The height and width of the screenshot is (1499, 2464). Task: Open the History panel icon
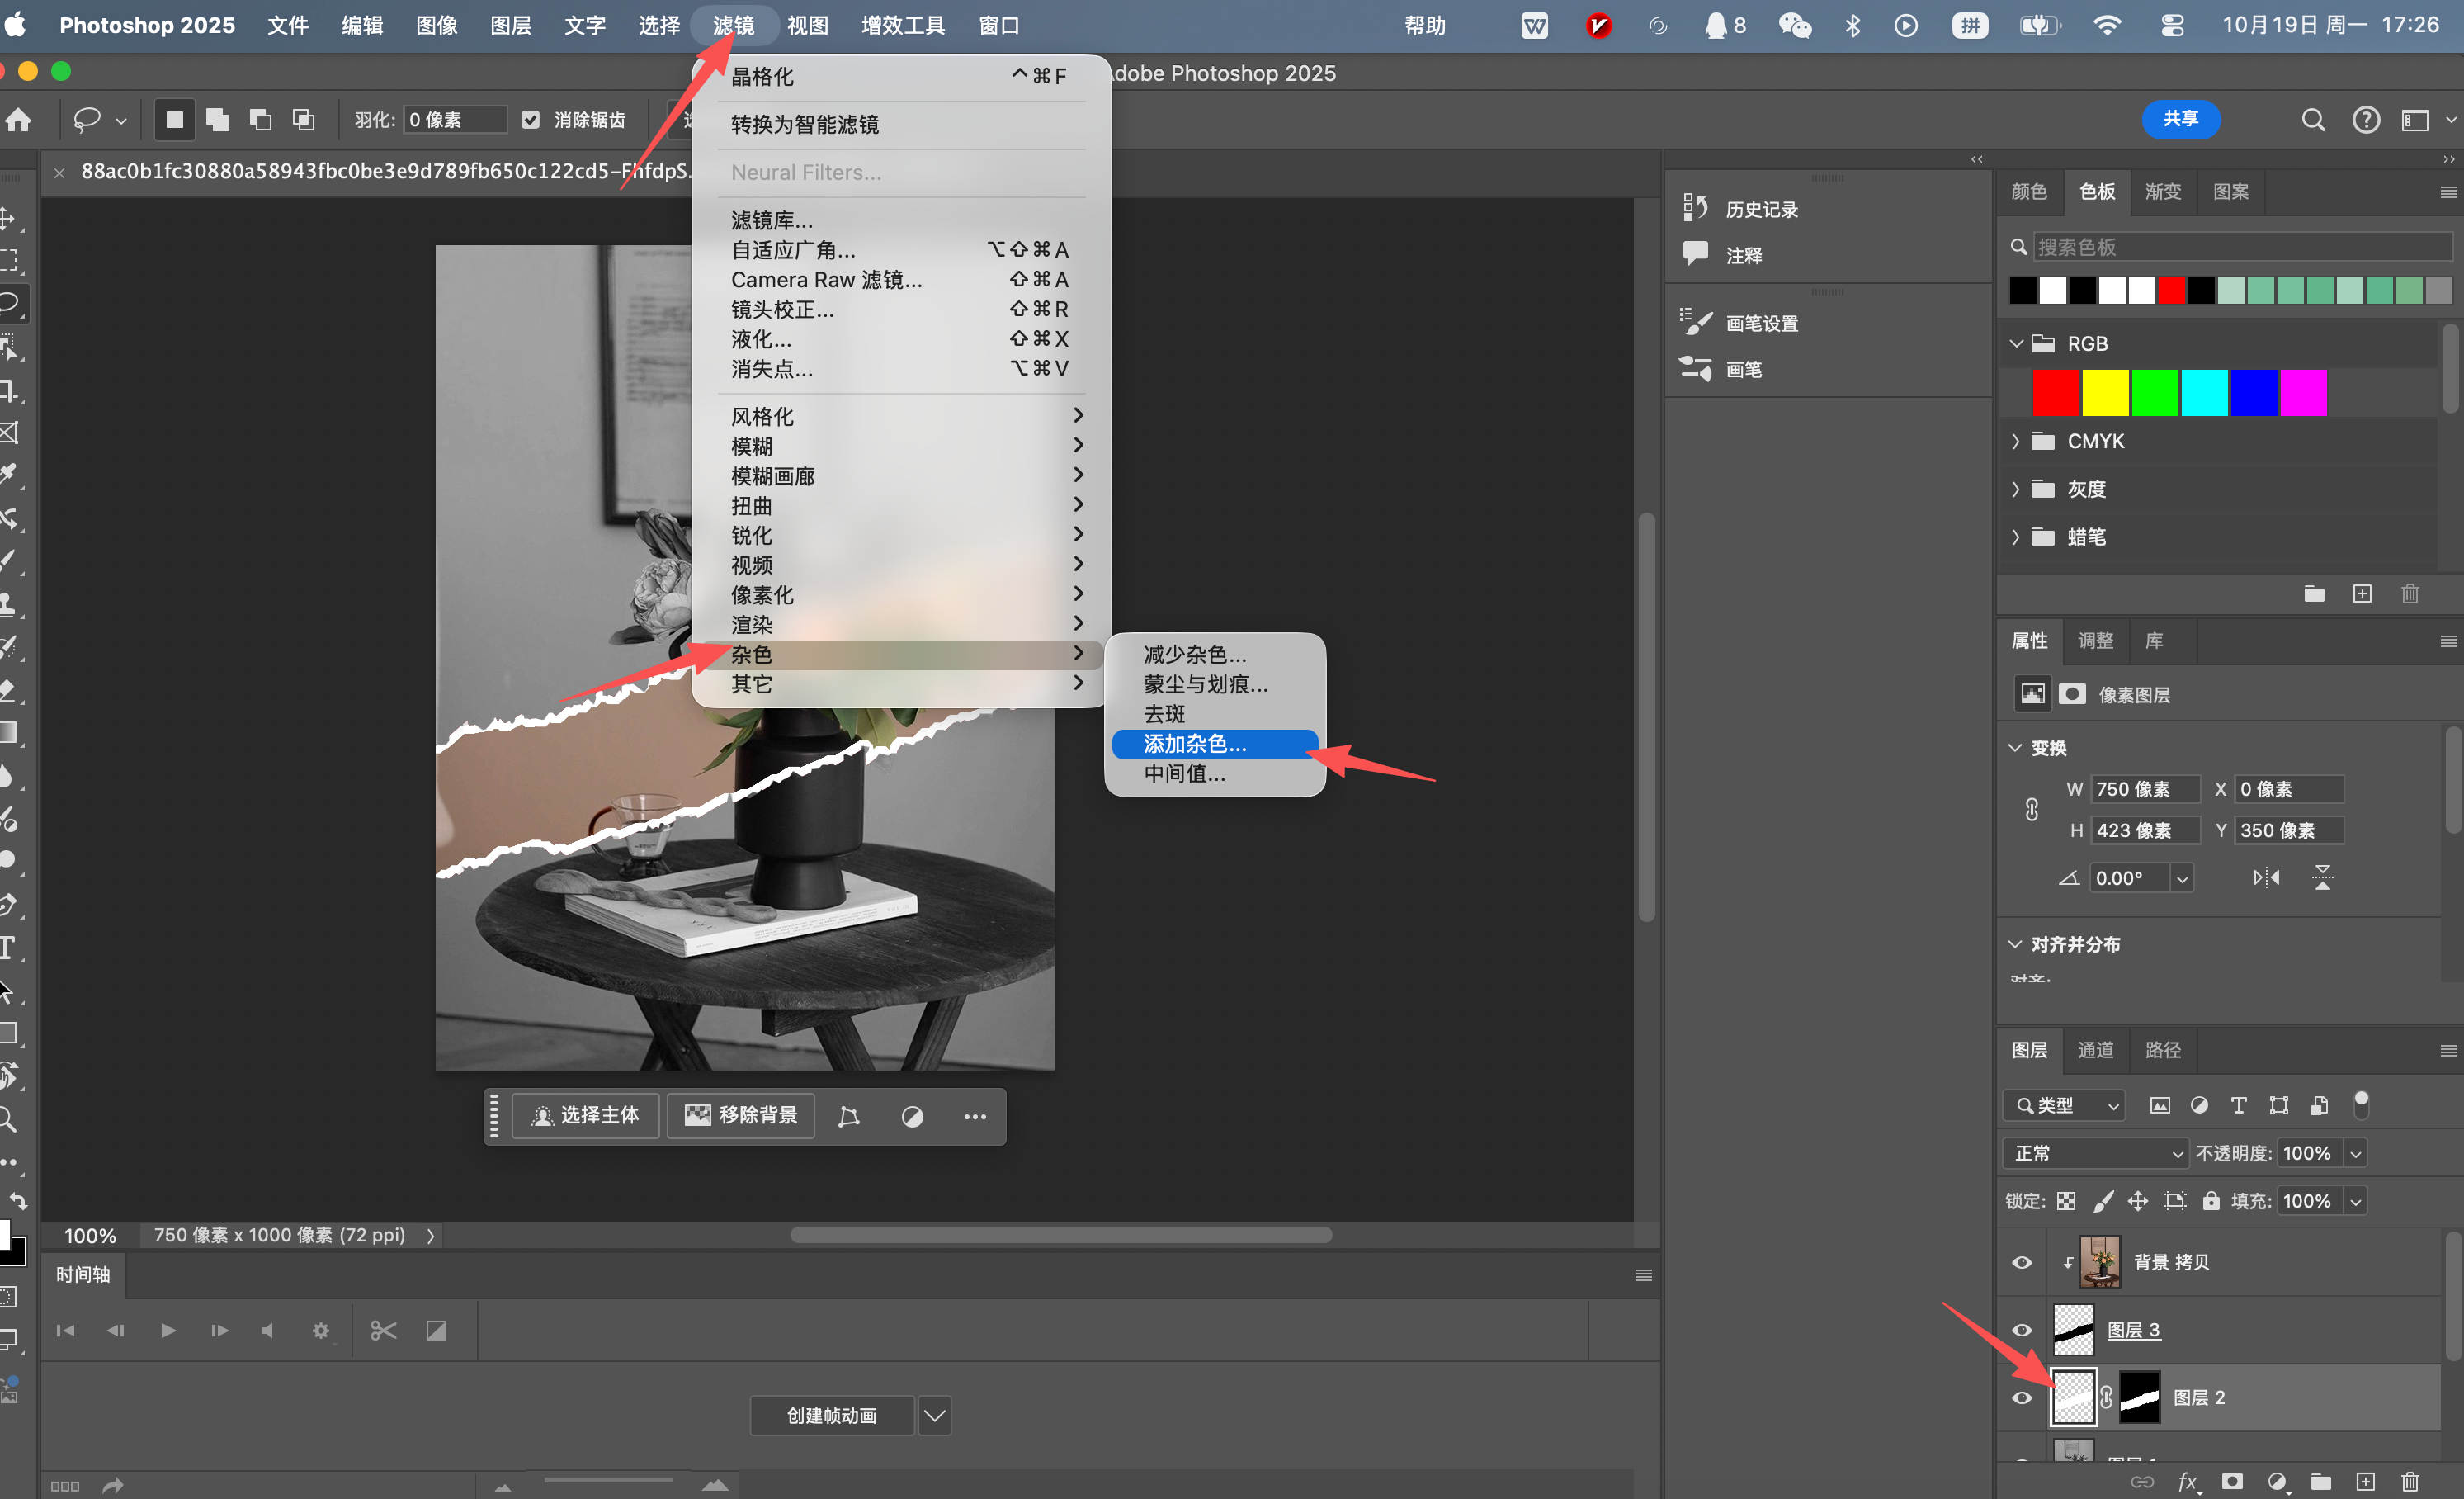click(x=1695, y=208)
